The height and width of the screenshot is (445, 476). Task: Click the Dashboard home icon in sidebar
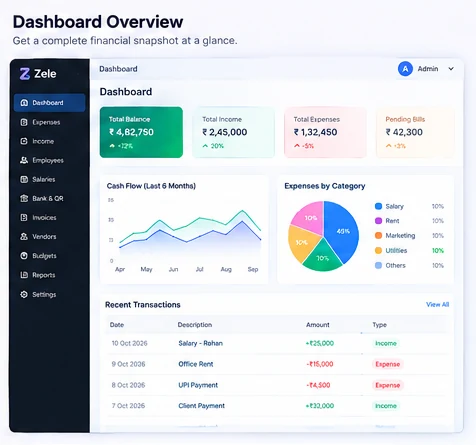[x=24, y=103]
